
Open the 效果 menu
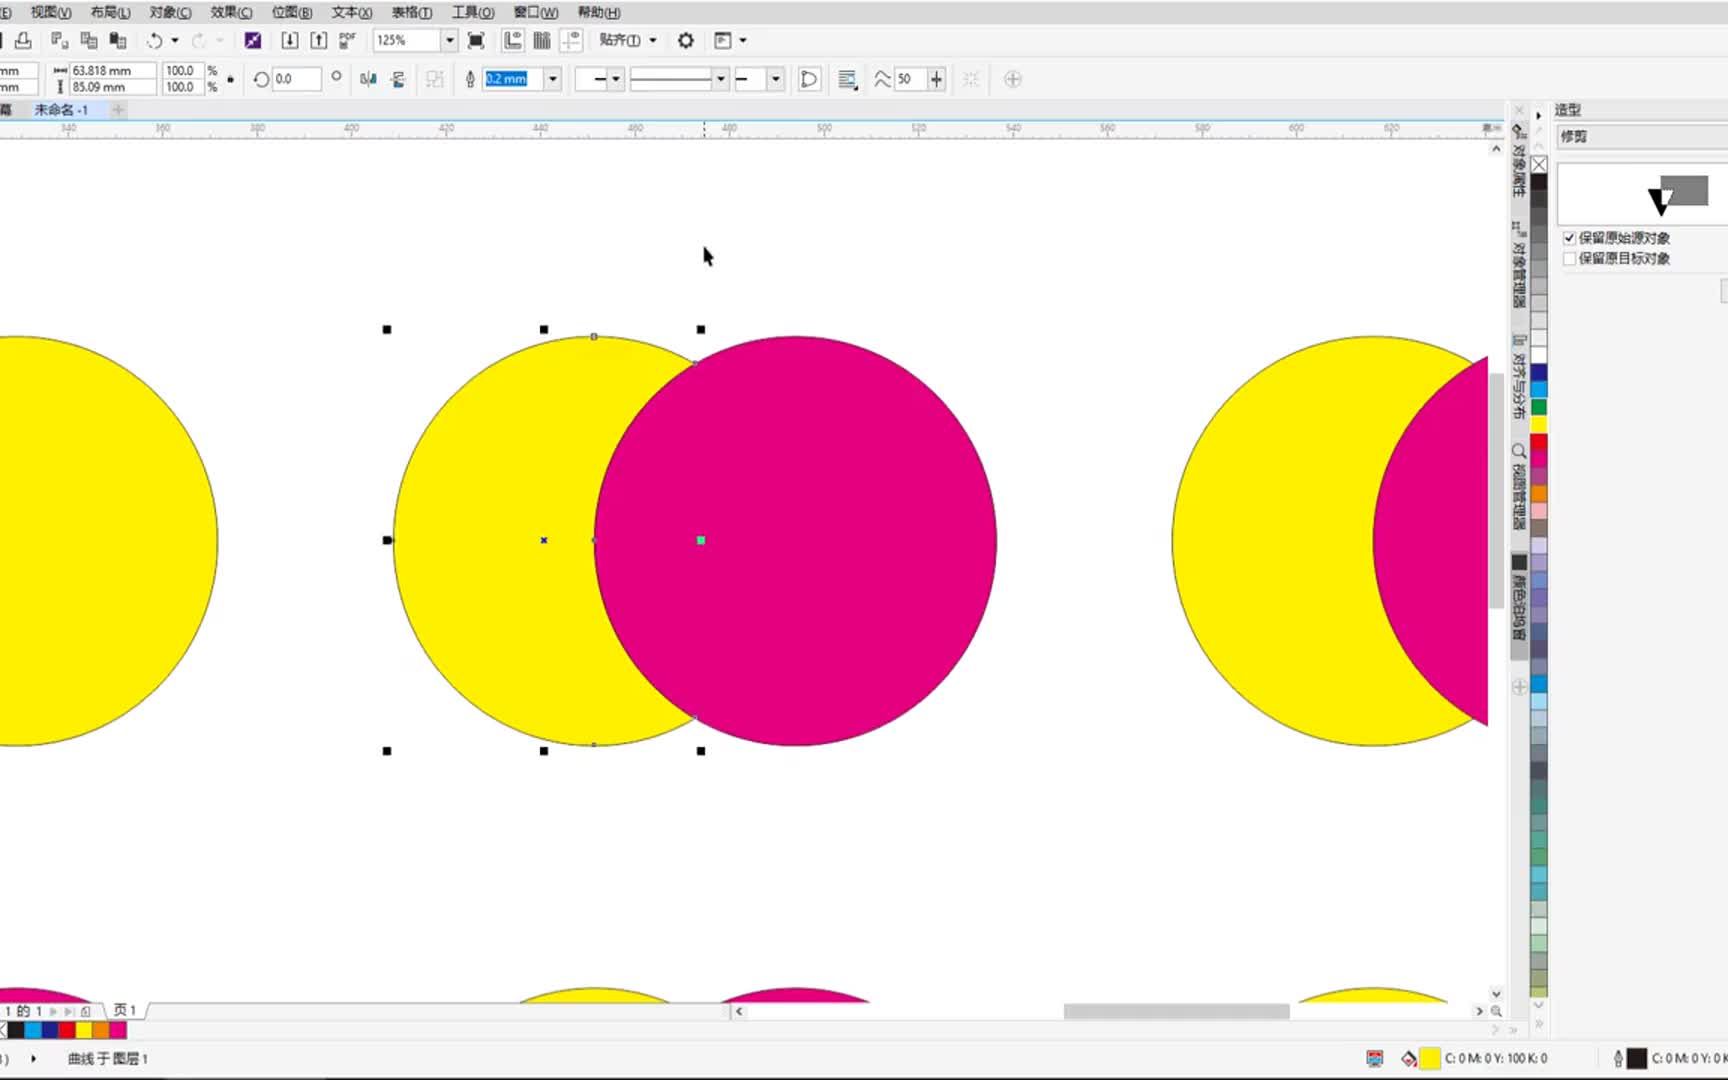[231, 12]
